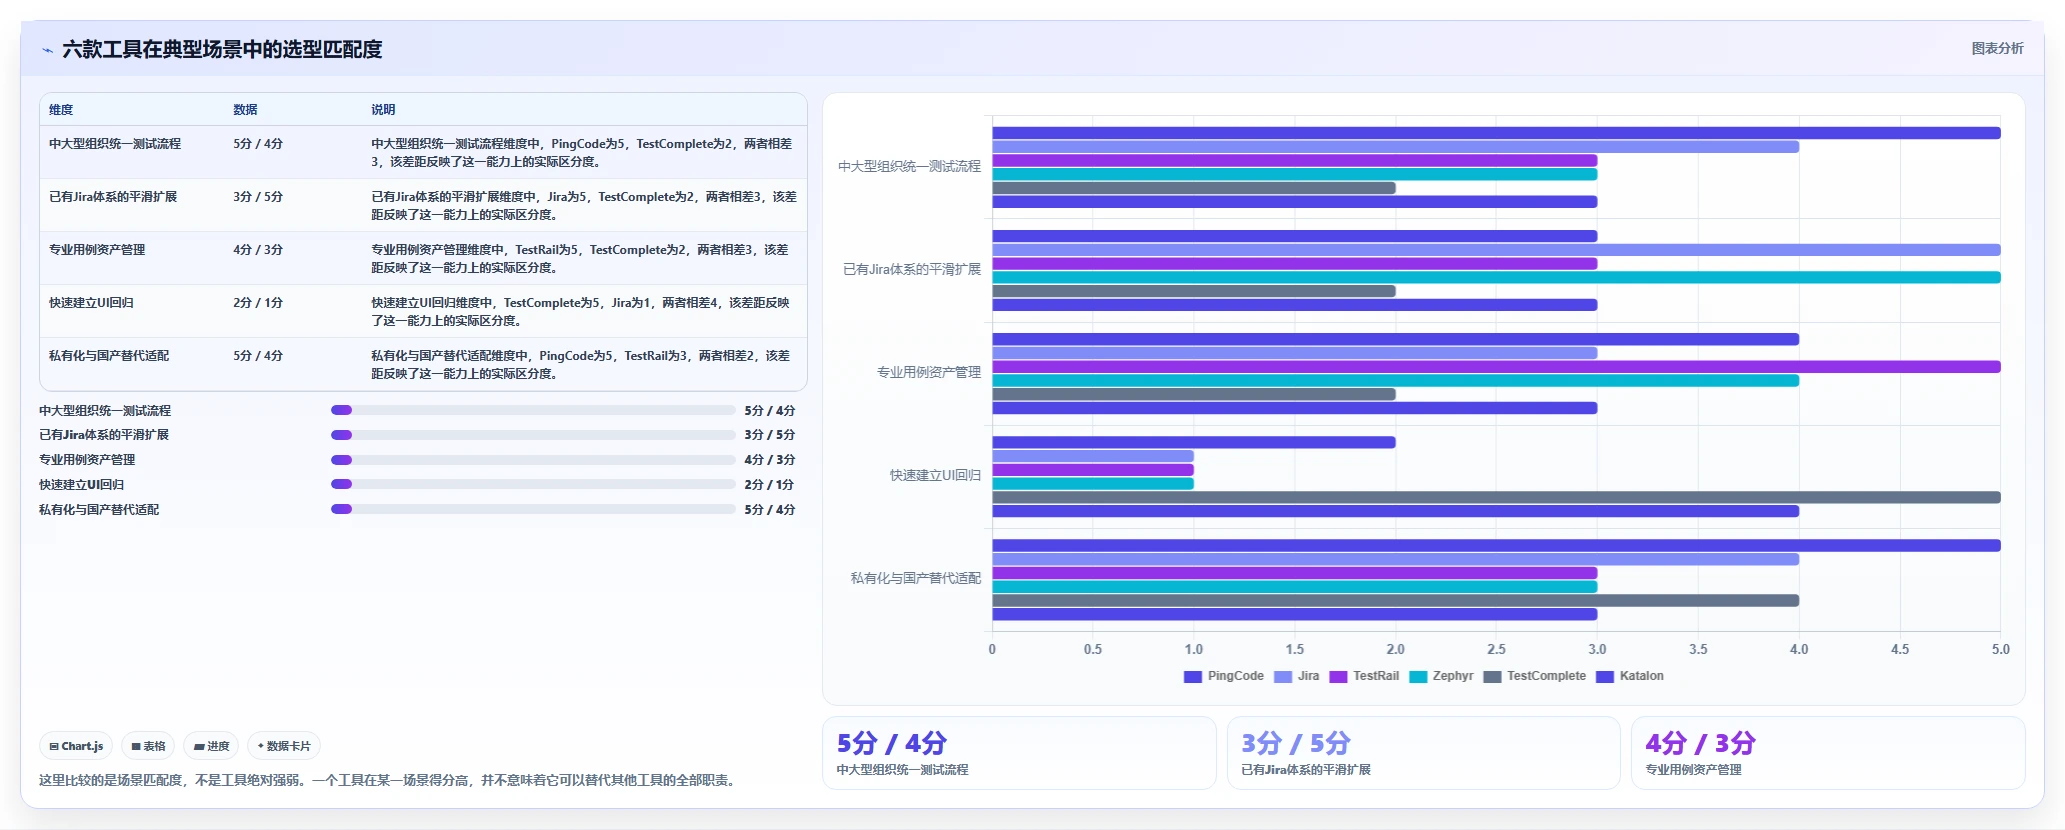Toggle the TestRail legend item
The width and height of the screenshot is (2065, 830).
click(1364, 676)
